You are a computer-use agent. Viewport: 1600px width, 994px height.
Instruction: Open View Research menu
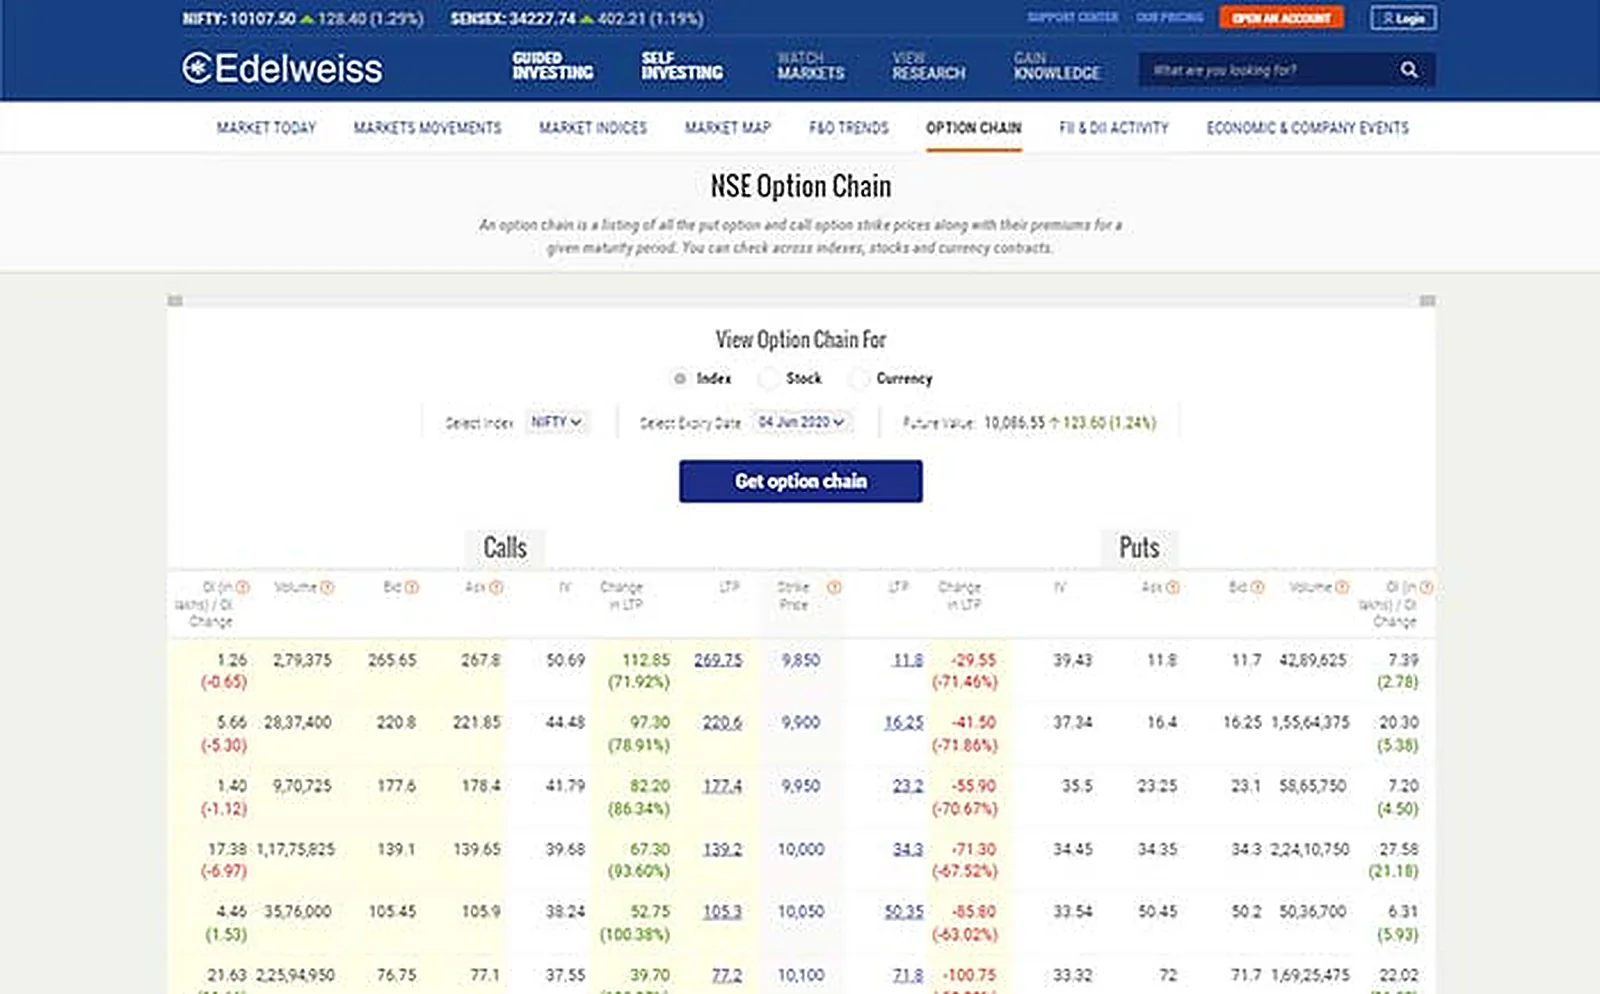(x=929, y=66)
